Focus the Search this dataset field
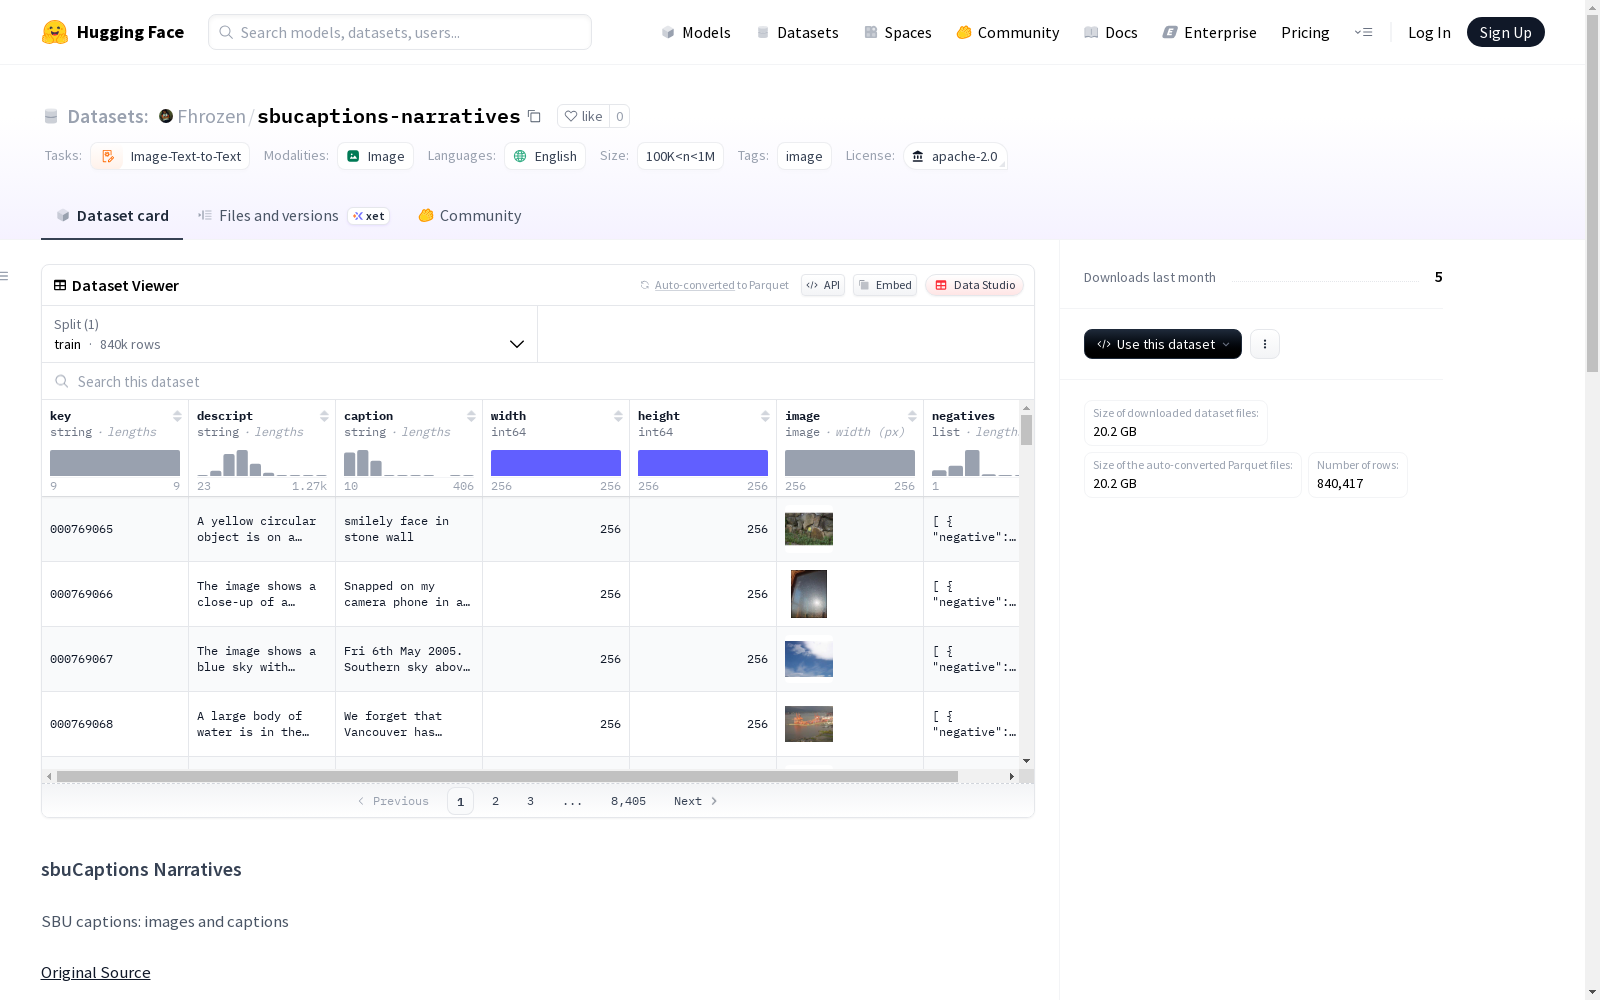The height and width of the screenshot is (1000, 1600). point(538,381)
